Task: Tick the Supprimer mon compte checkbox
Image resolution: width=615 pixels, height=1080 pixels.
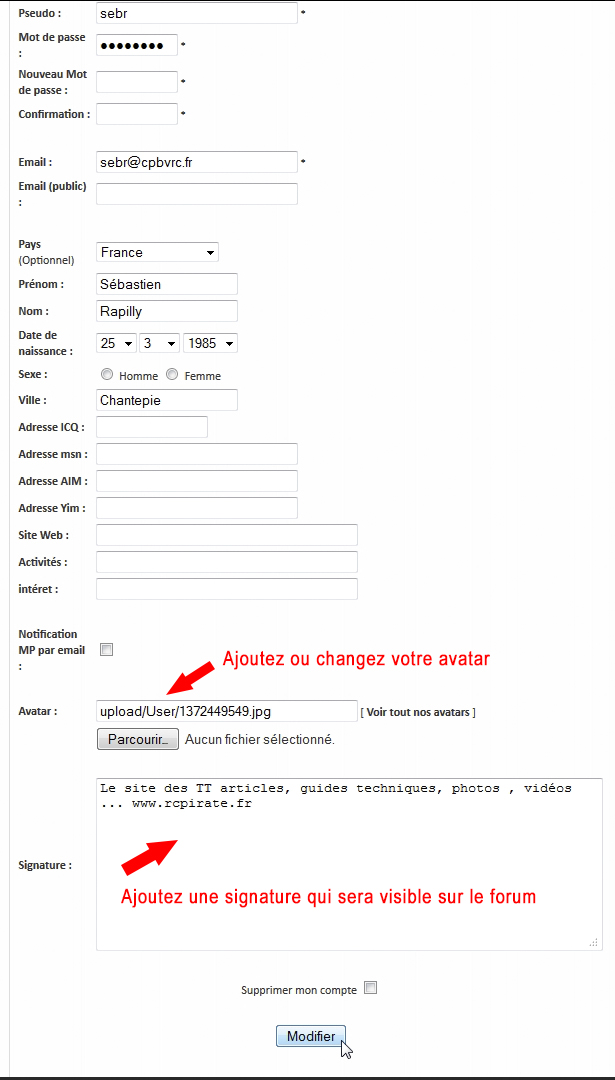Action: (x=371, y=988)
